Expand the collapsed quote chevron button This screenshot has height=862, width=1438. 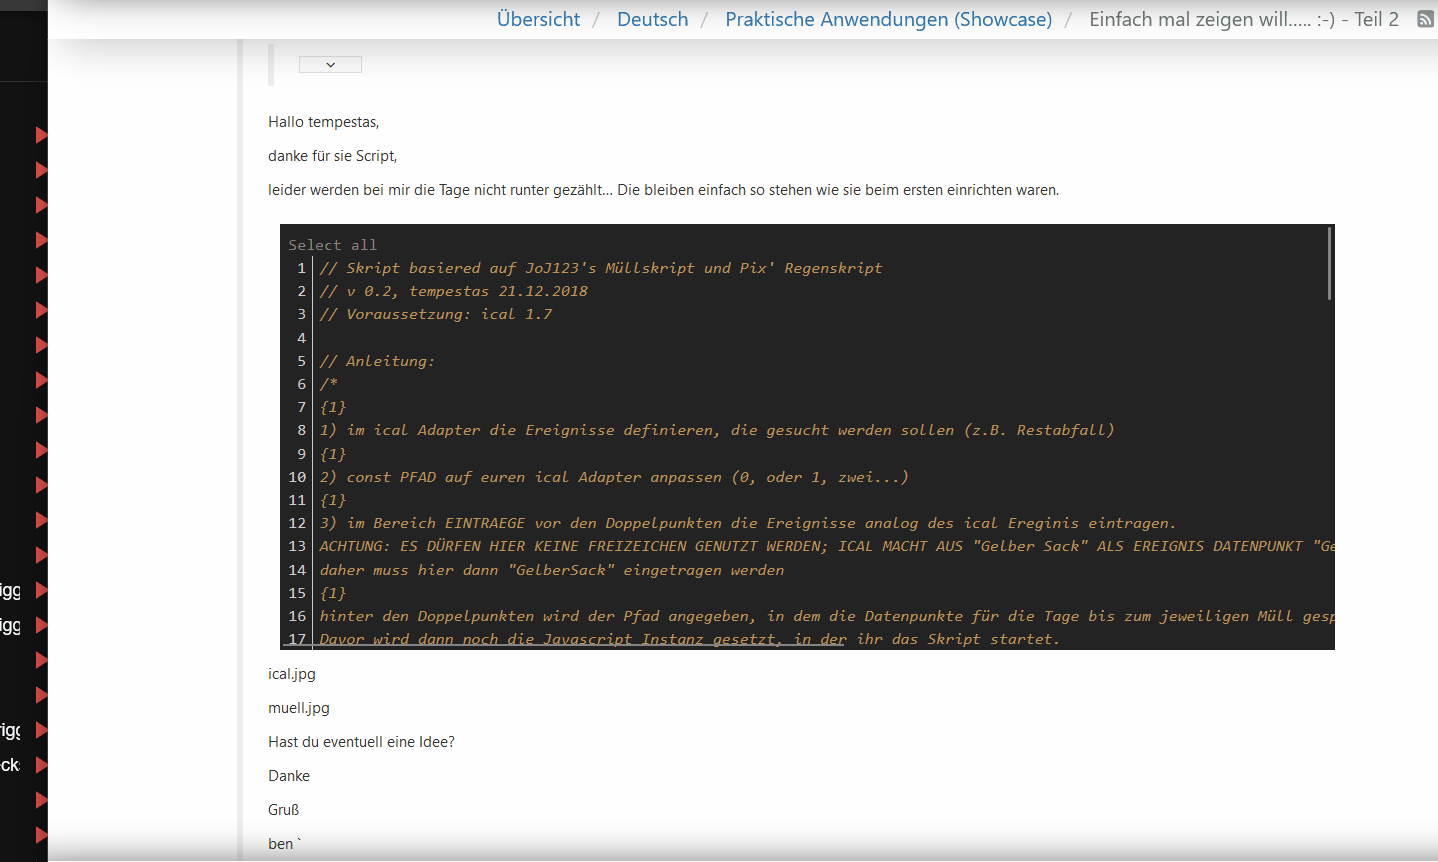tap(330, 64)
